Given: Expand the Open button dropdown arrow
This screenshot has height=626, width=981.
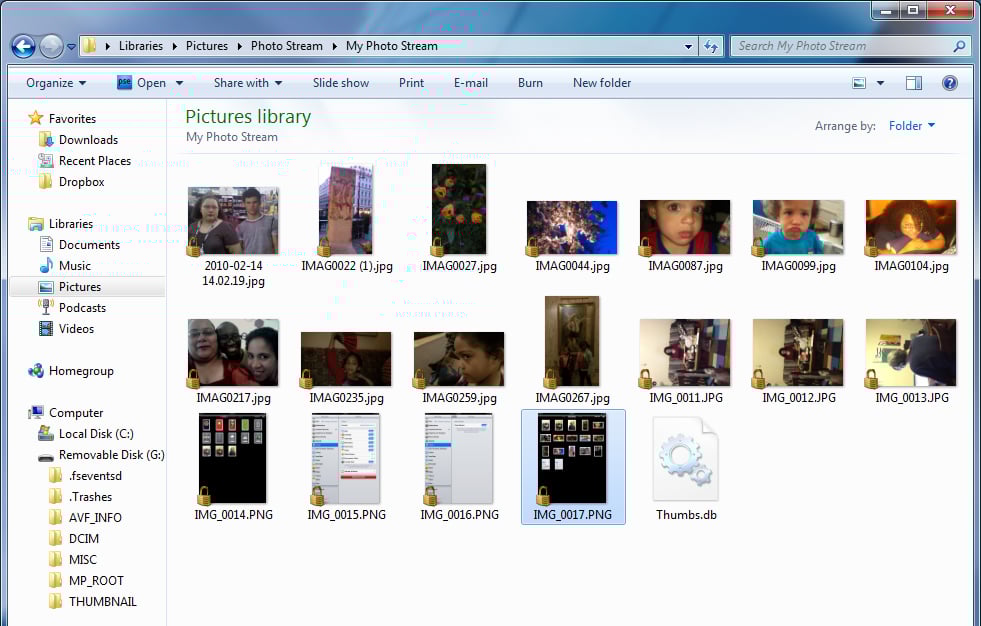Looking at the screenshot, I should pyautogui.click(x=180, y=83).
